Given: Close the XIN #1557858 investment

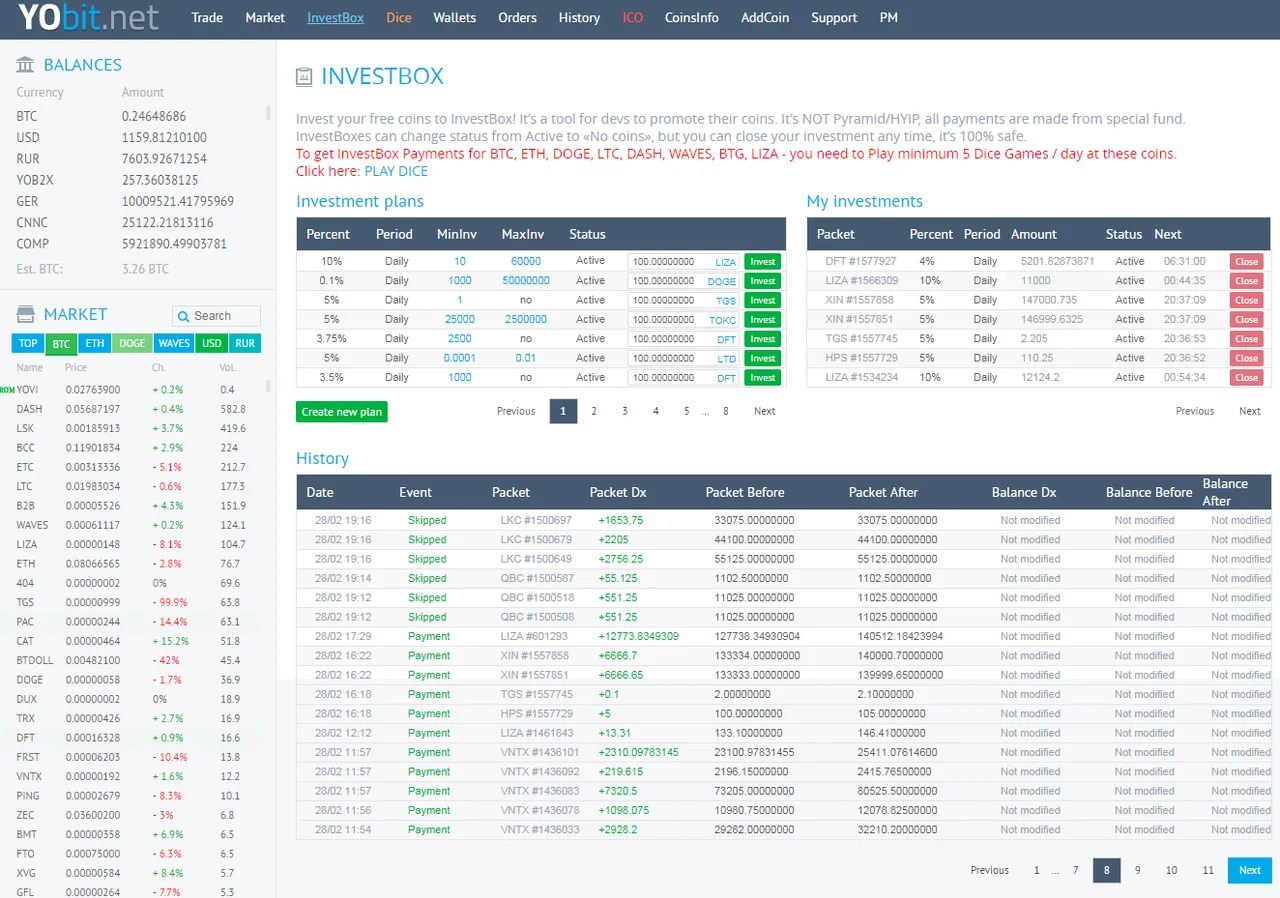Looking at the screenshot, I should pyautogui.click(x=1247, y=300).
